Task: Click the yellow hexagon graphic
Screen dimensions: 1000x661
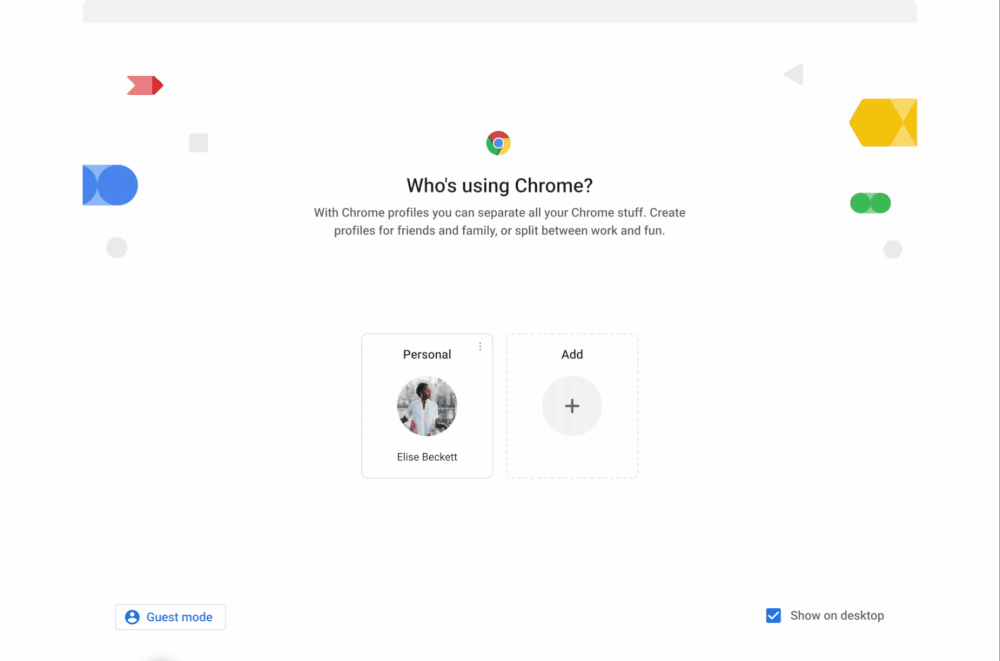Action: tap(883, 123)
